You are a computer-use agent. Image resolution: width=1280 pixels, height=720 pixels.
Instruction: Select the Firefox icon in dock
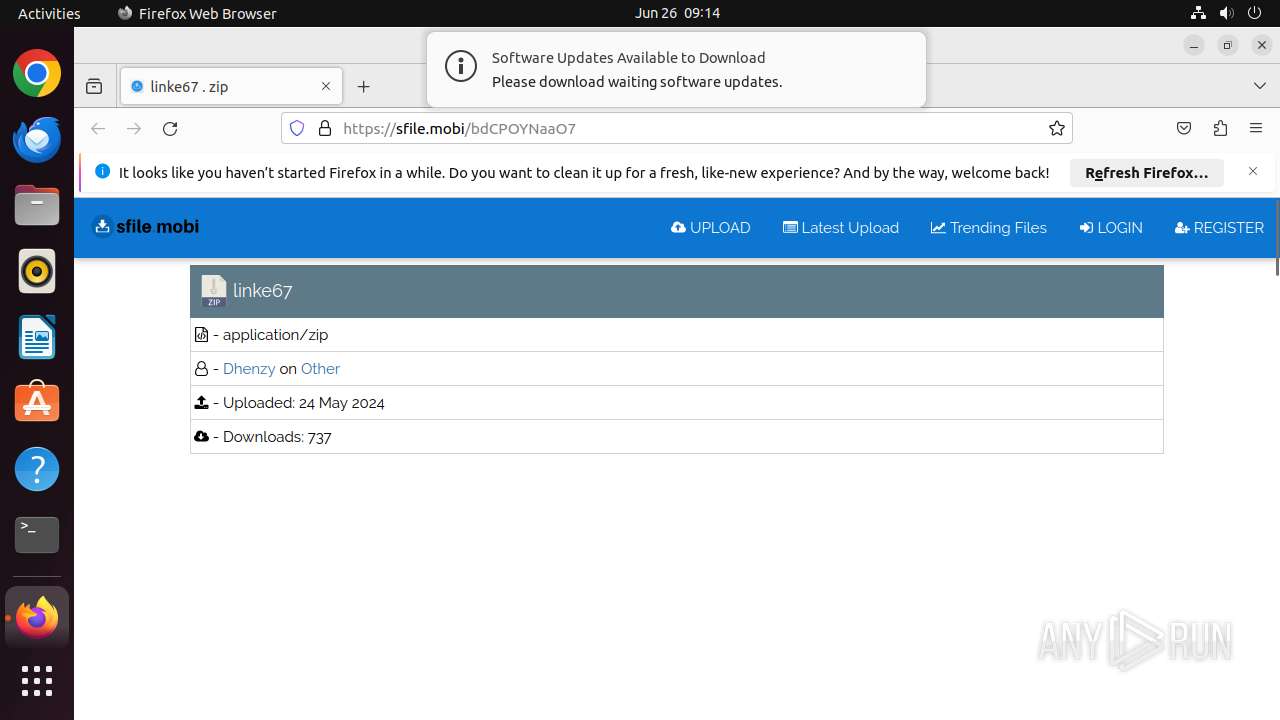[x=37, y=618]
